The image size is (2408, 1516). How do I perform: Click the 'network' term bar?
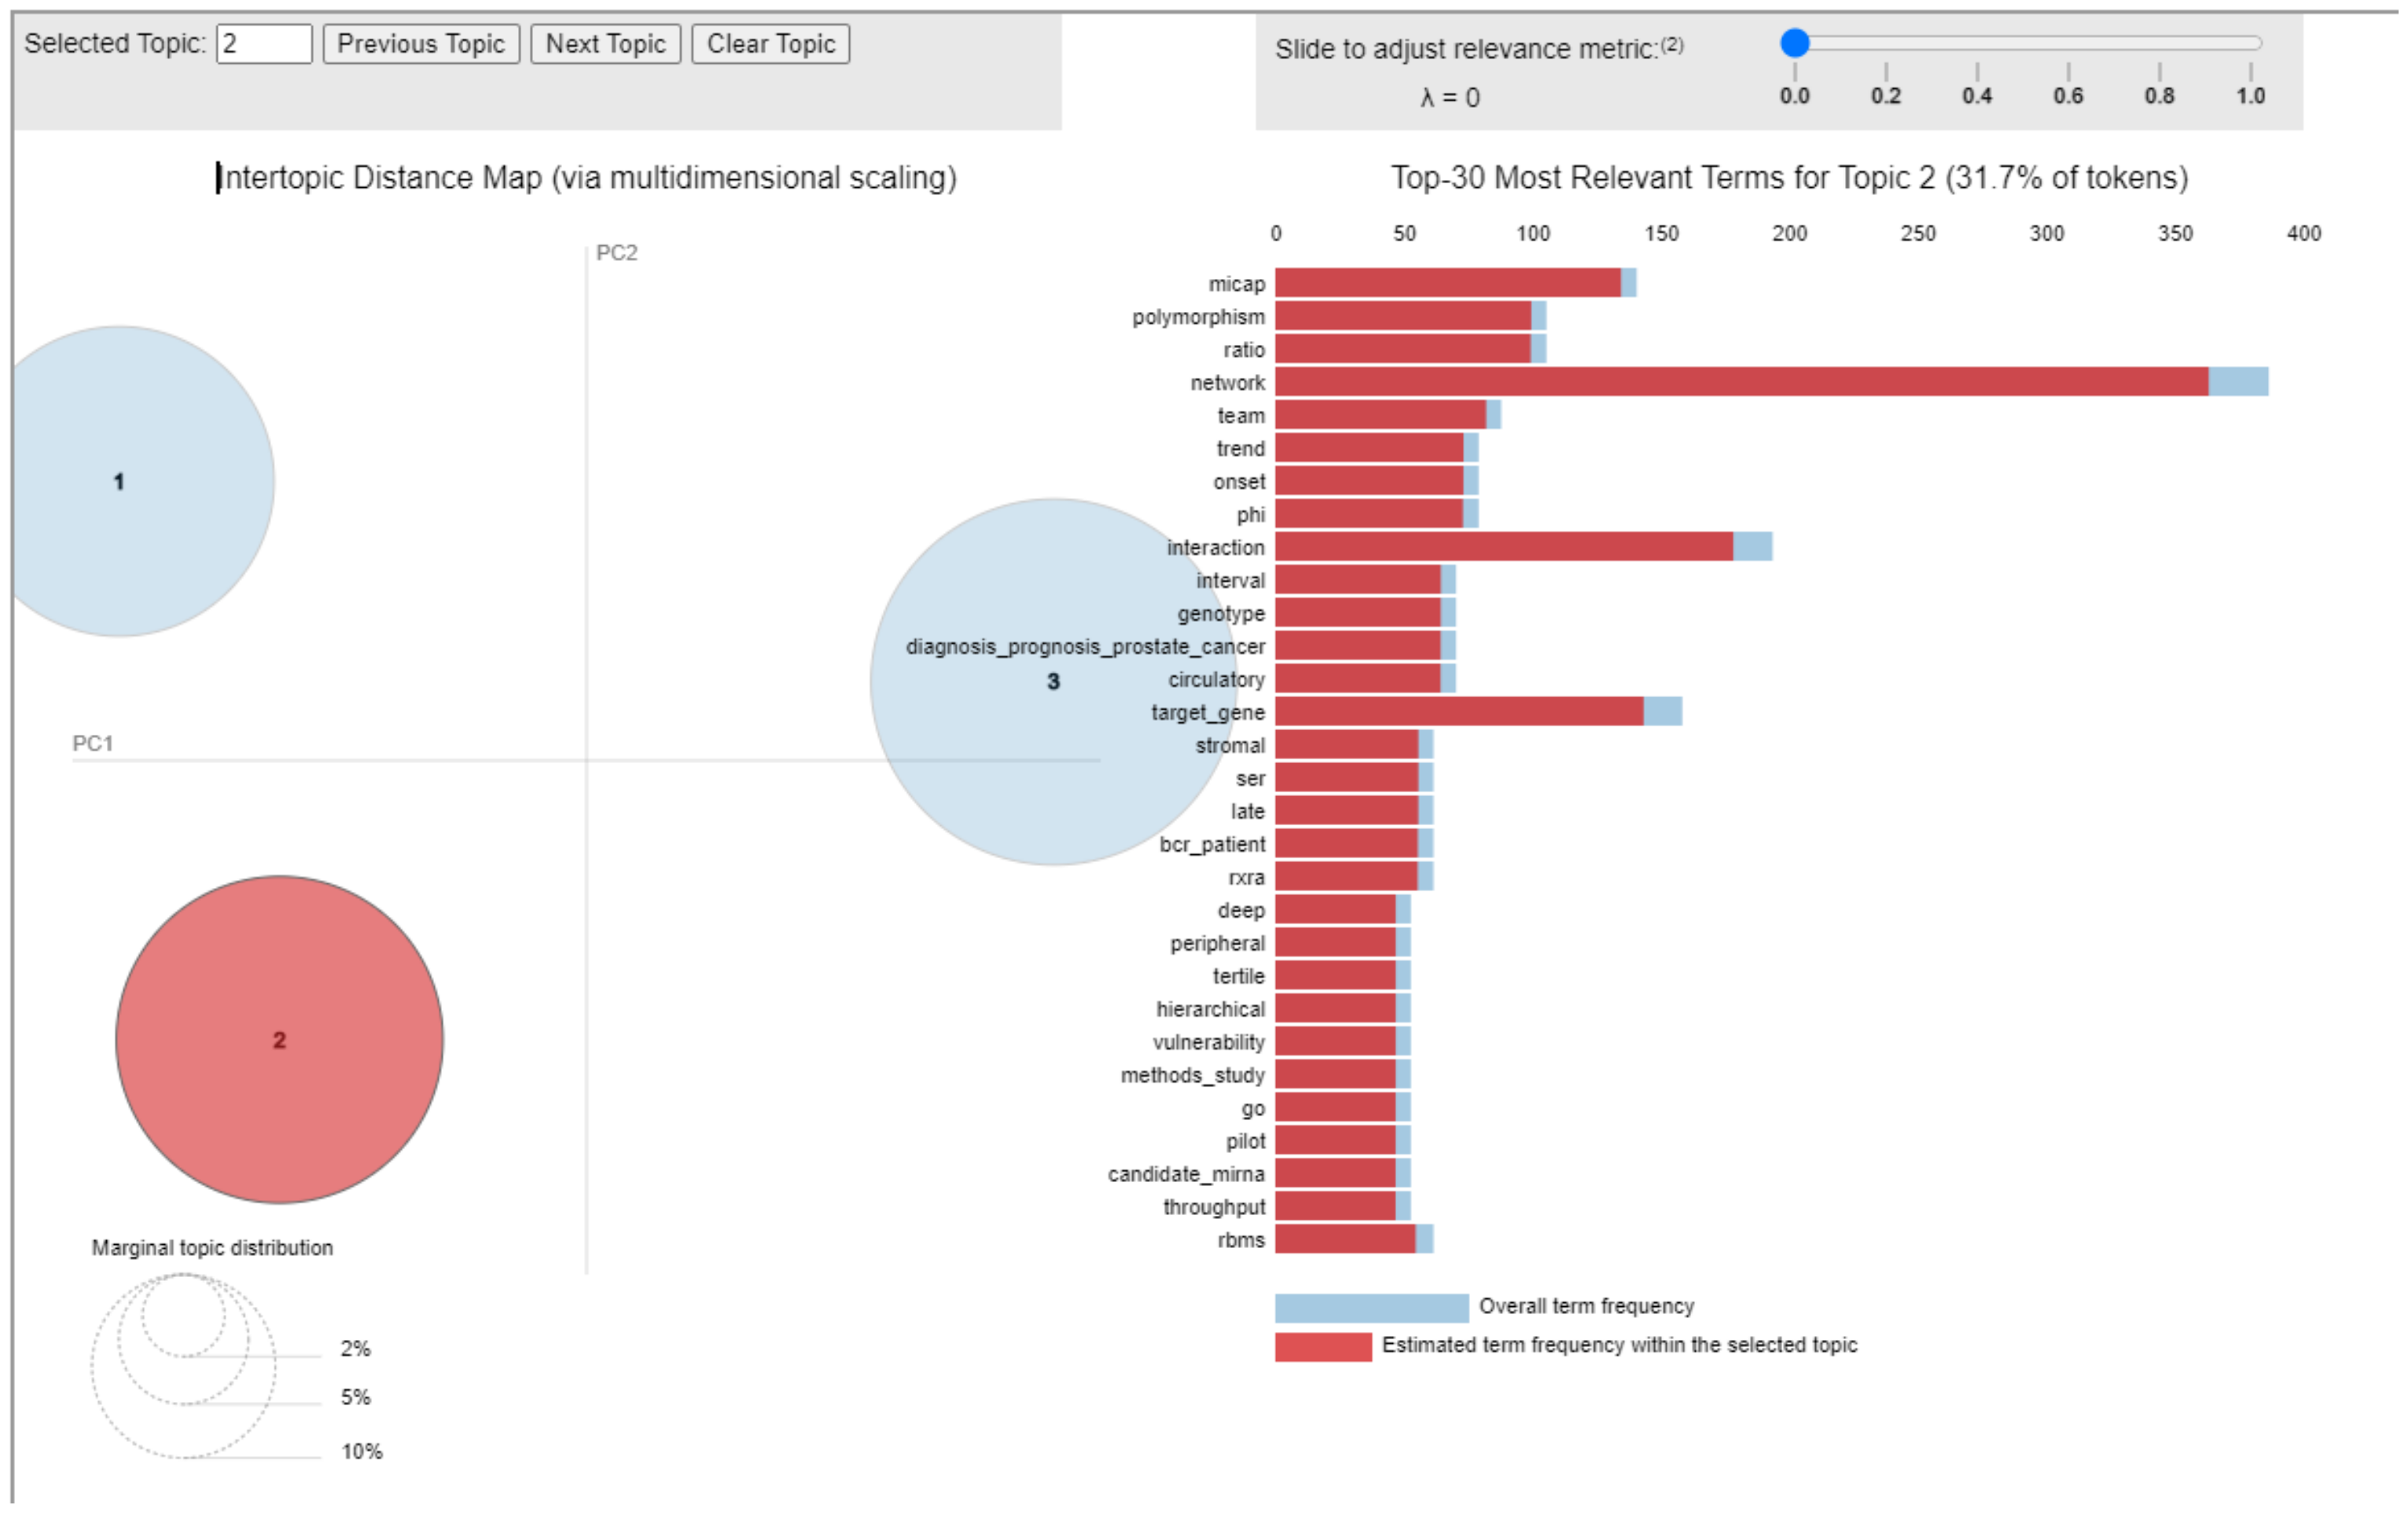tap(1740, 382)
